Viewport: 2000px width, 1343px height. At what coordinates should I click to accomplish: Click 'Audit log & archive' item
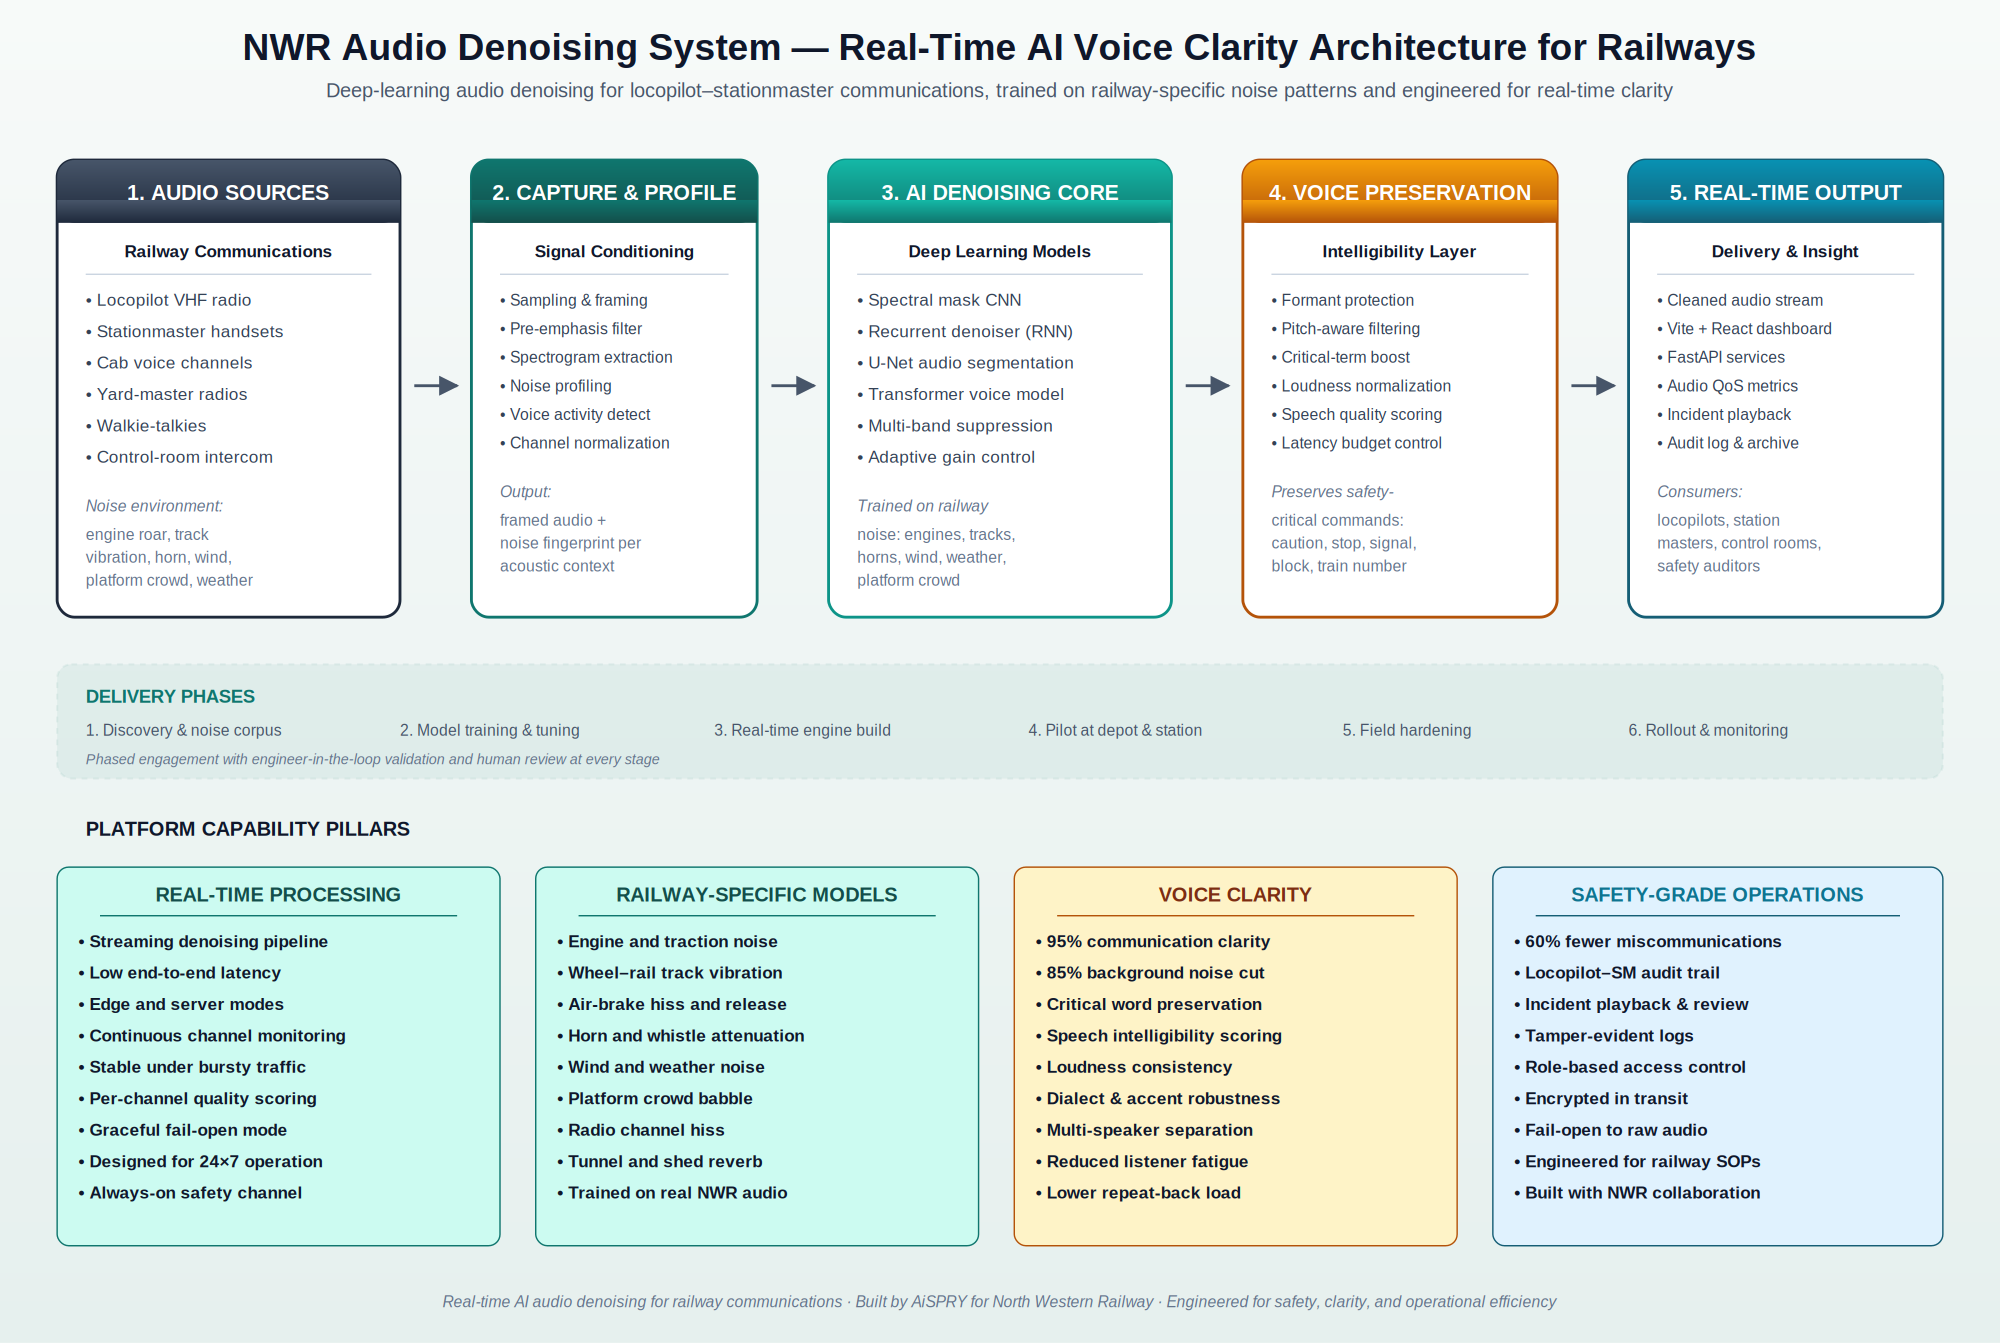point(1728,443)
